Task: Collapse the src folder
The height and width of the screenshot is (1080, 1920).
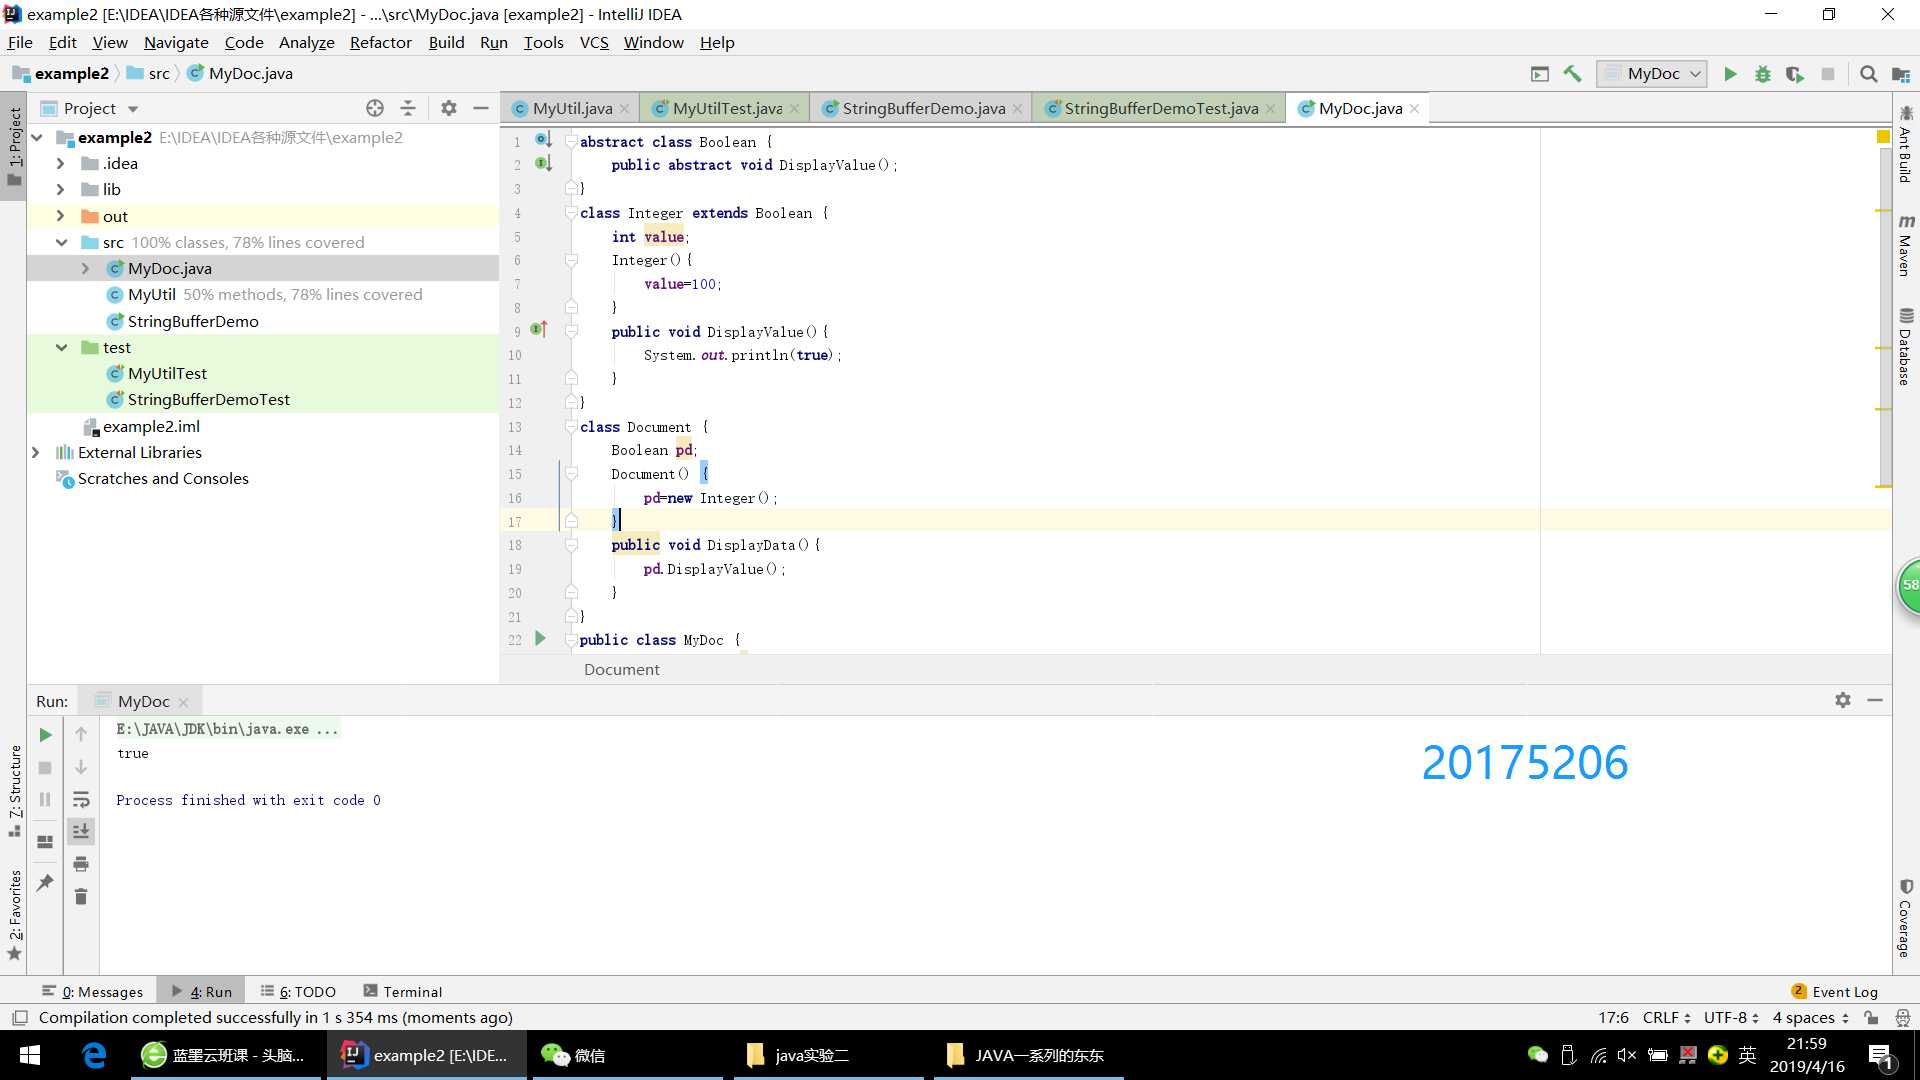Action: (x=61, y=242)
